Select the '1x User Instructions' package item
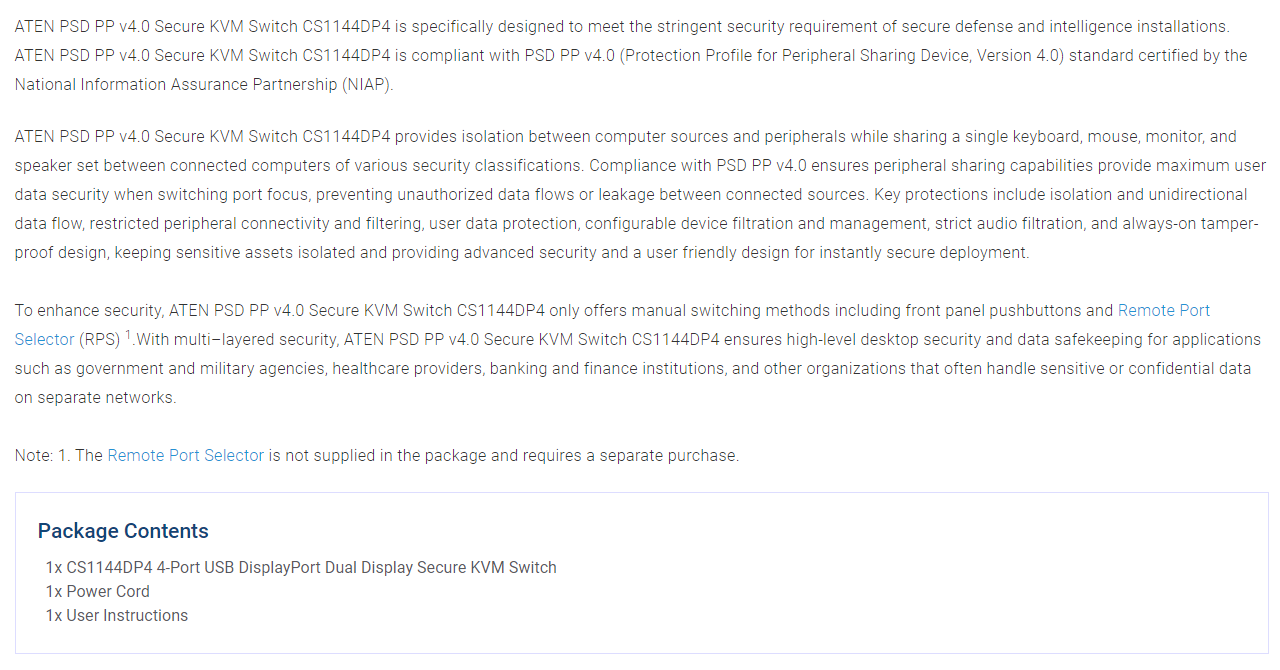 pos(117,616)
